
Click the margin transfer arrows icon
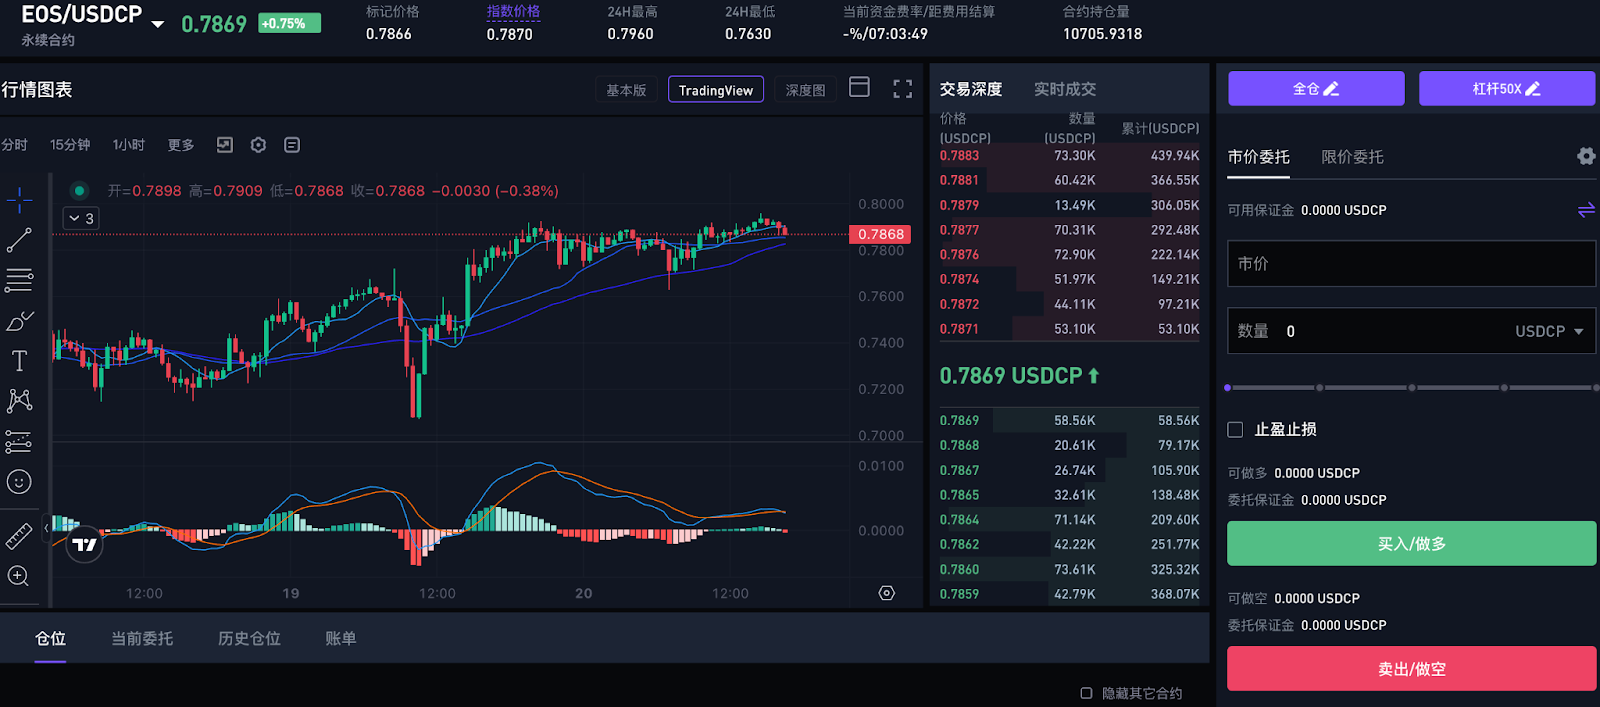1586,210
